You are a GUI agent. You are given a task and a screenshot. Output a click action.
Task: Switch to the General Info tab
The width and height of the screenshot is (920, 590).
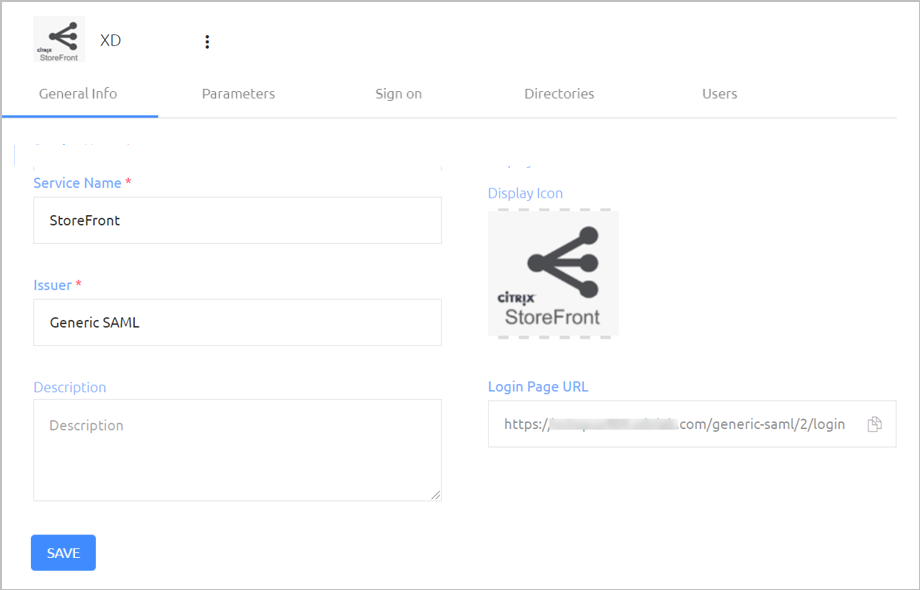(x=78, y=94)
